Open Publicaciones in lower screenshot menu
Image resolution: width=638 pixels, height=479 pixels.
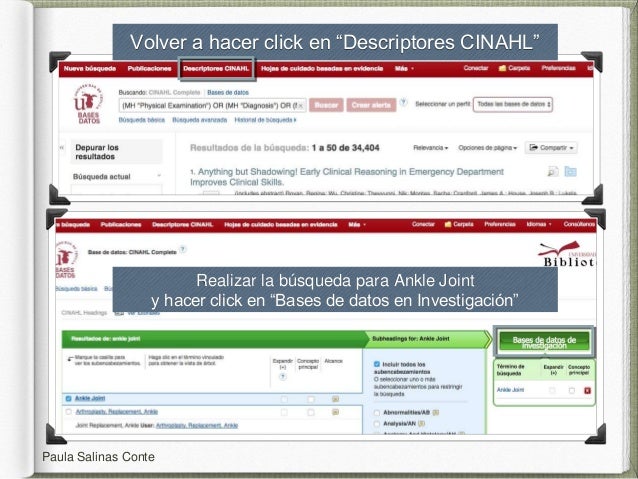pyautogui.click(x=121, y=225)
